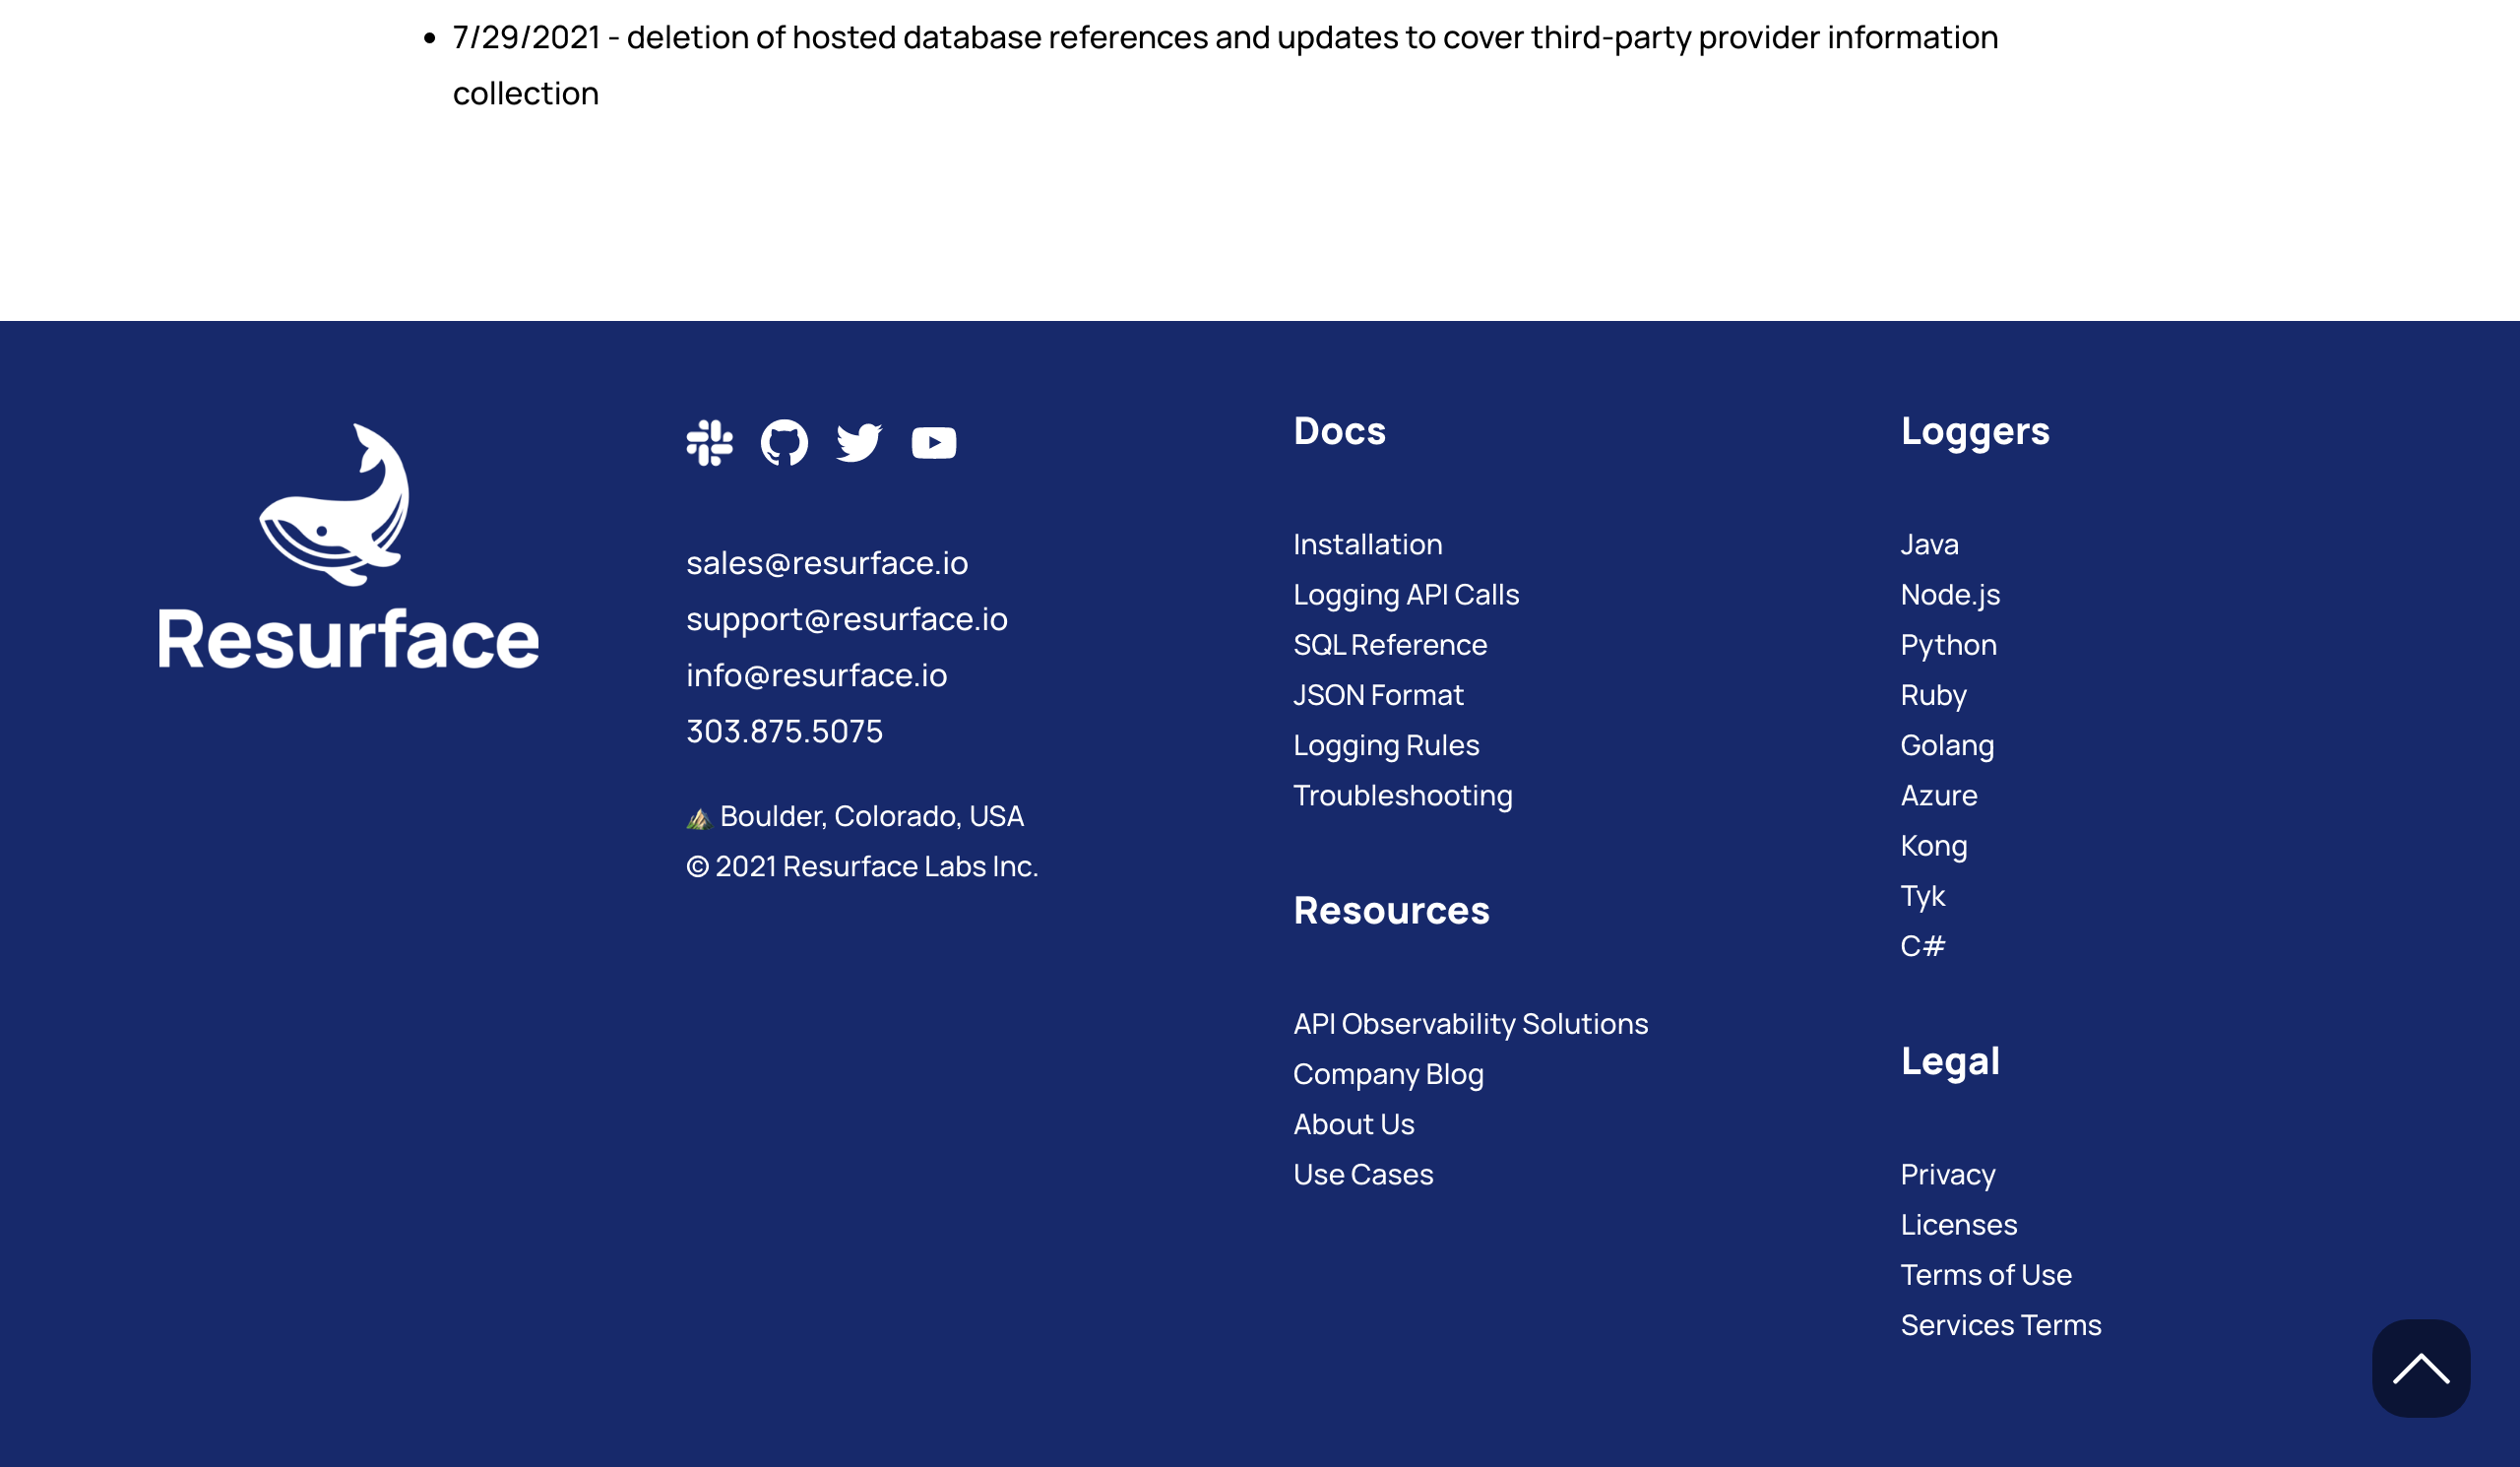Visit the Company Blog
This screenshot has height=1467, width=2520.
[1388, 1074]
